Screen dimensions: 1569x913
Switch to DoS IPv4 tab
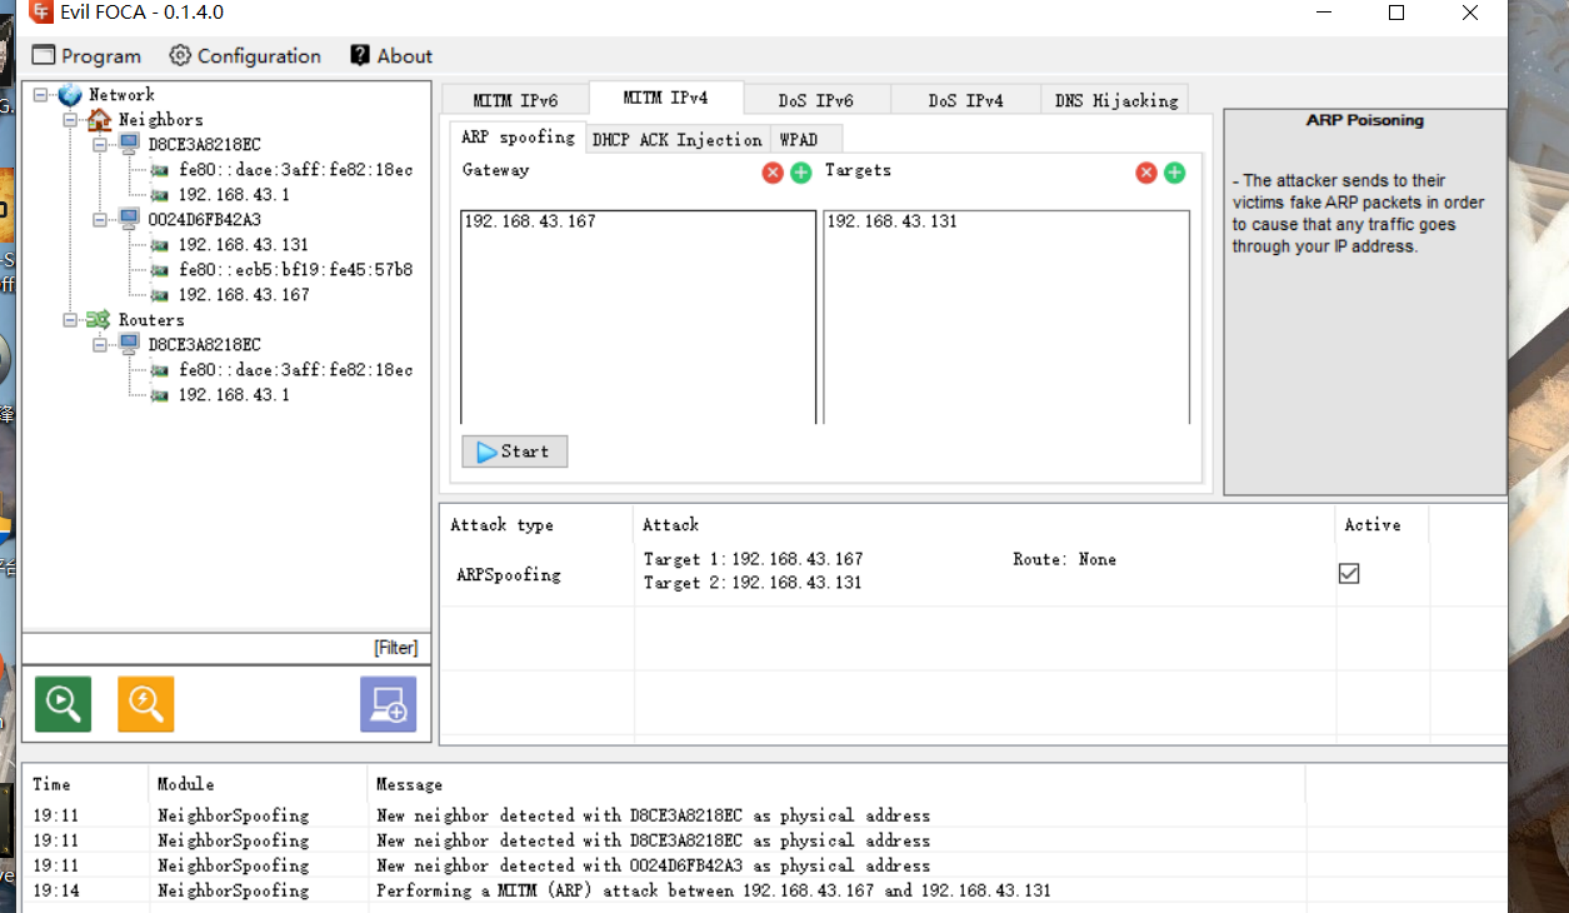click(x=966, y=100)
